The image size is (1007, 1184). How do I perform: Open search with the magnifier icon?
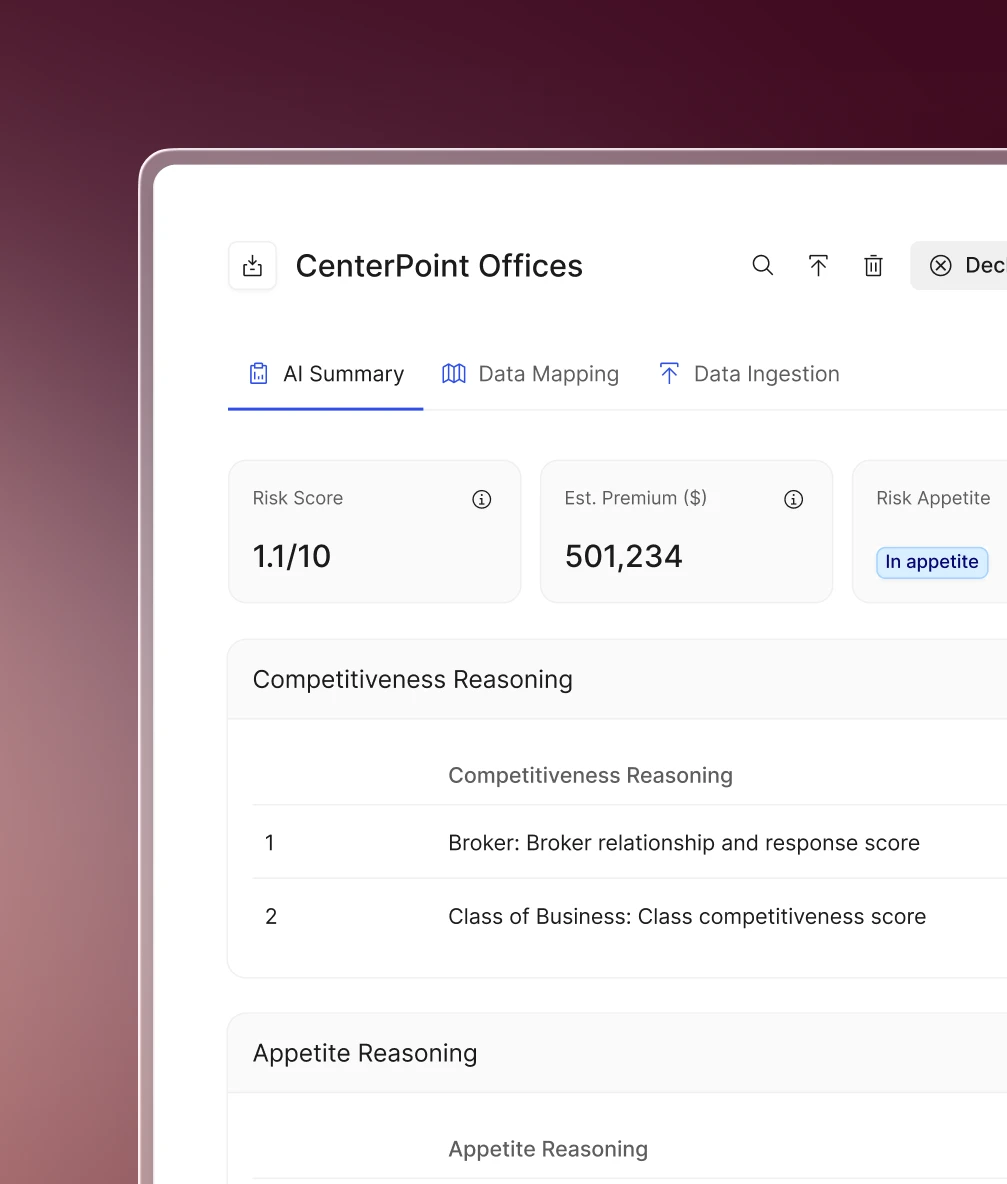[x=762, y=265]
